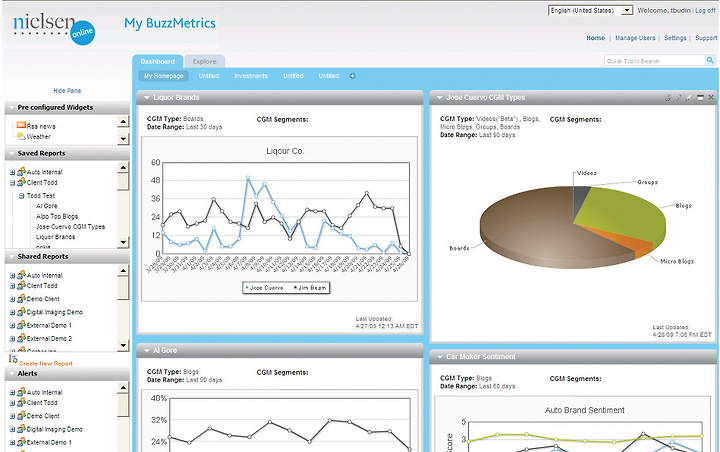720x452 pixels.
Task: Collapse the Al Gore widget
Action: [x=147, y=350]
